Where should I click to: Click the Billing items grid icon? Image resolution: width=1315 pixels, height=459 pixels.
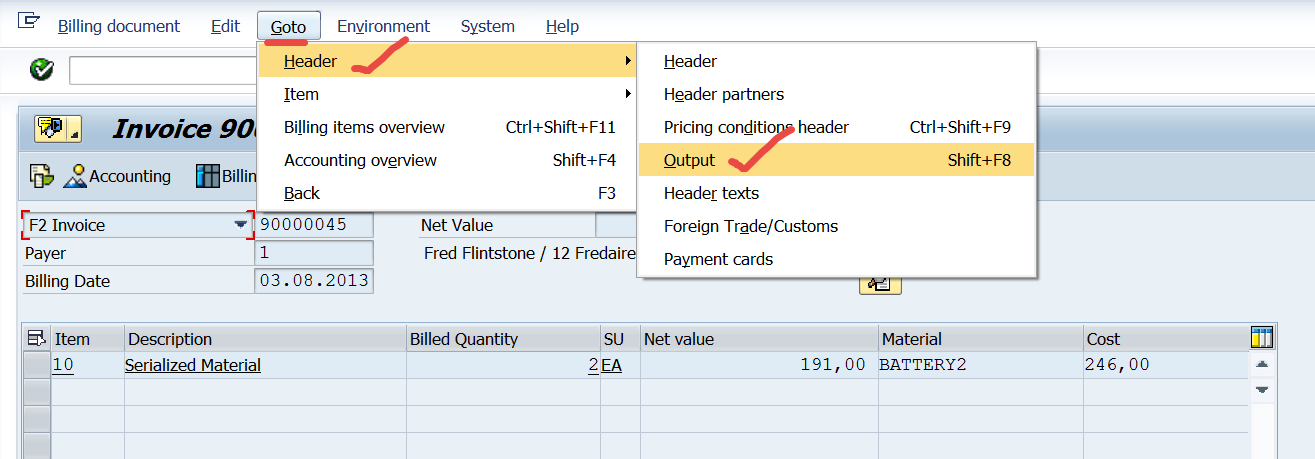208,176
